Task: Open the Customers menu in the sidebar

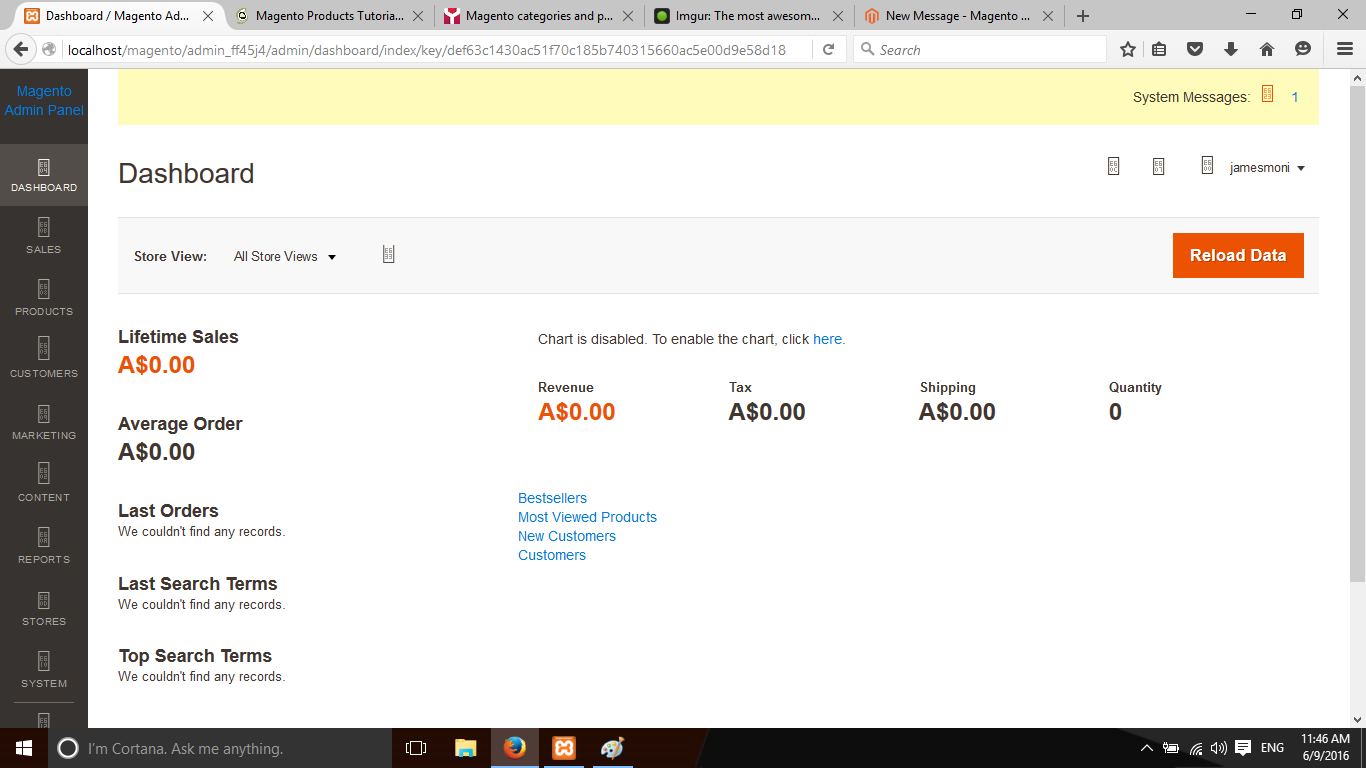Action: tap(44, 361)
